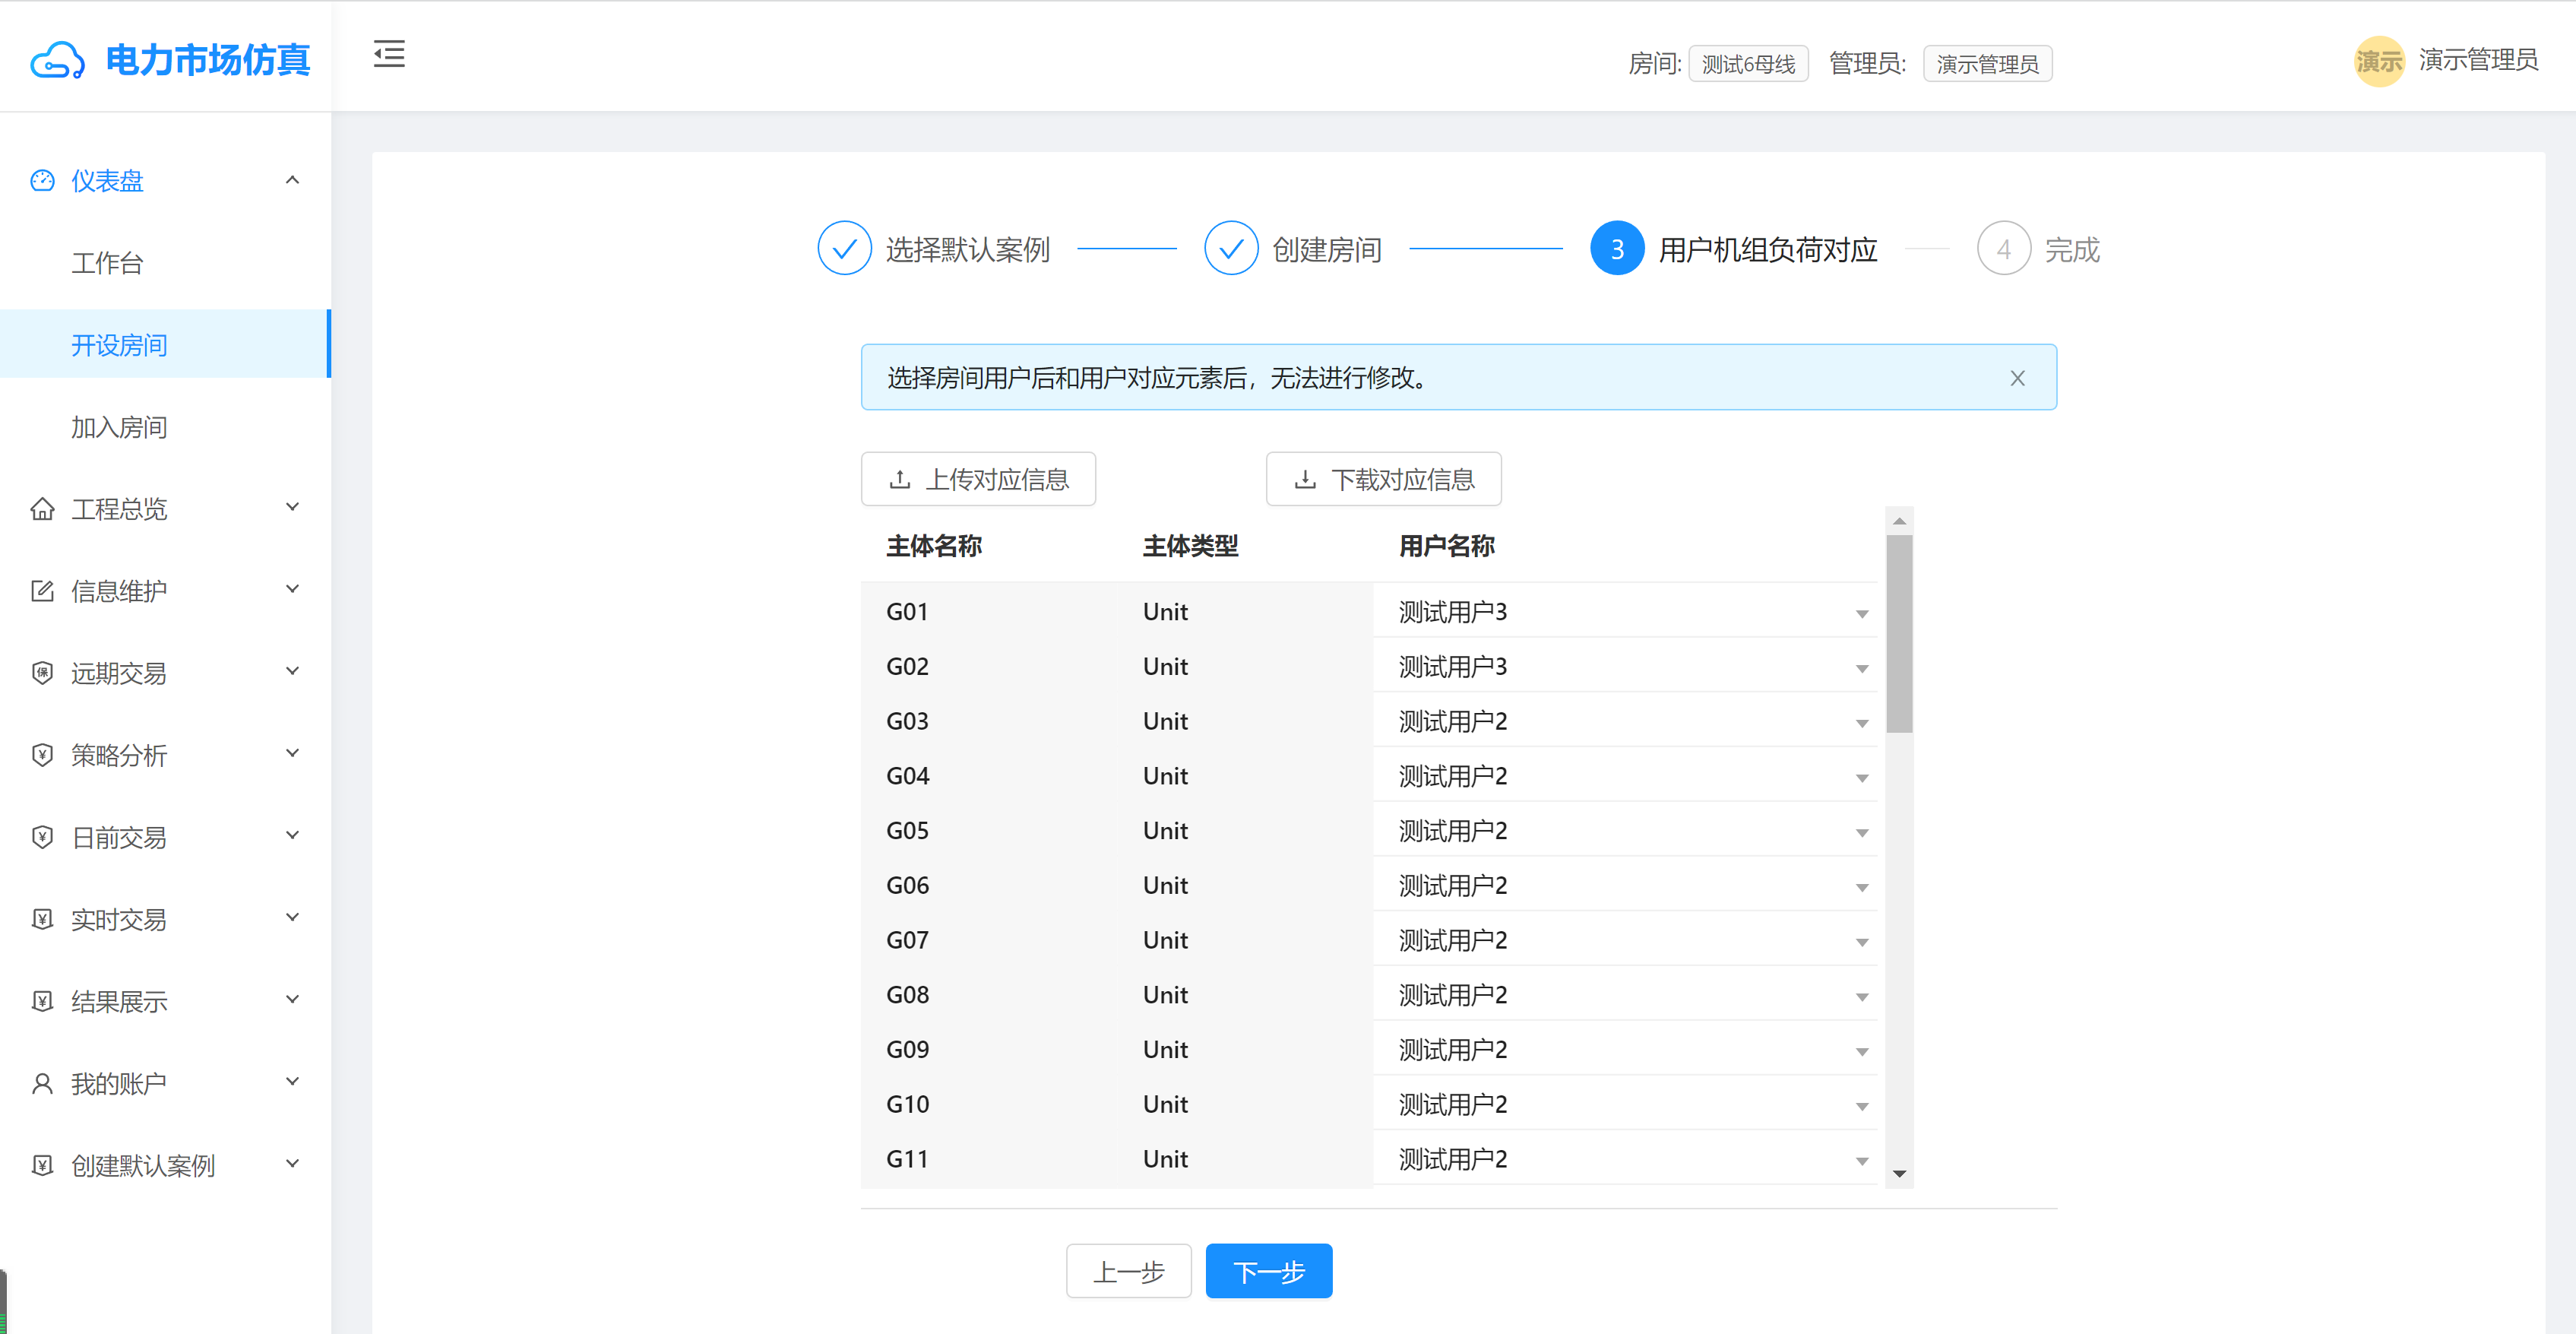Expand the 结果展示 menu chevron
Screen dimensions: 2576x1334
click(x=292, y=999)
